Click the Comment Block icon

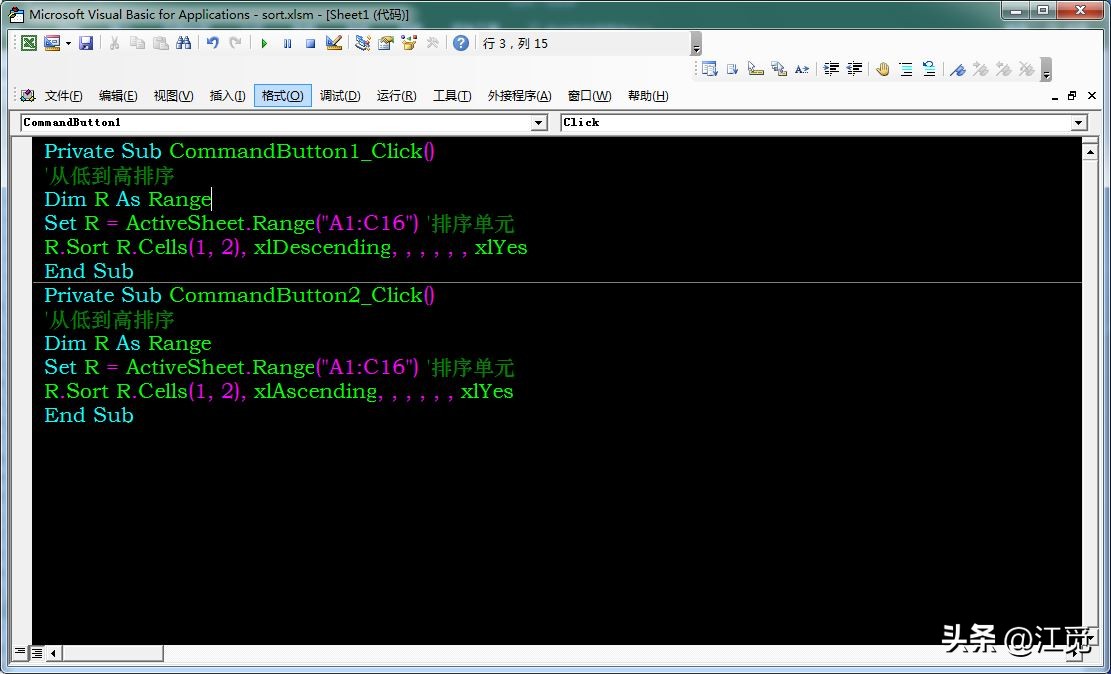coord(906,69)
